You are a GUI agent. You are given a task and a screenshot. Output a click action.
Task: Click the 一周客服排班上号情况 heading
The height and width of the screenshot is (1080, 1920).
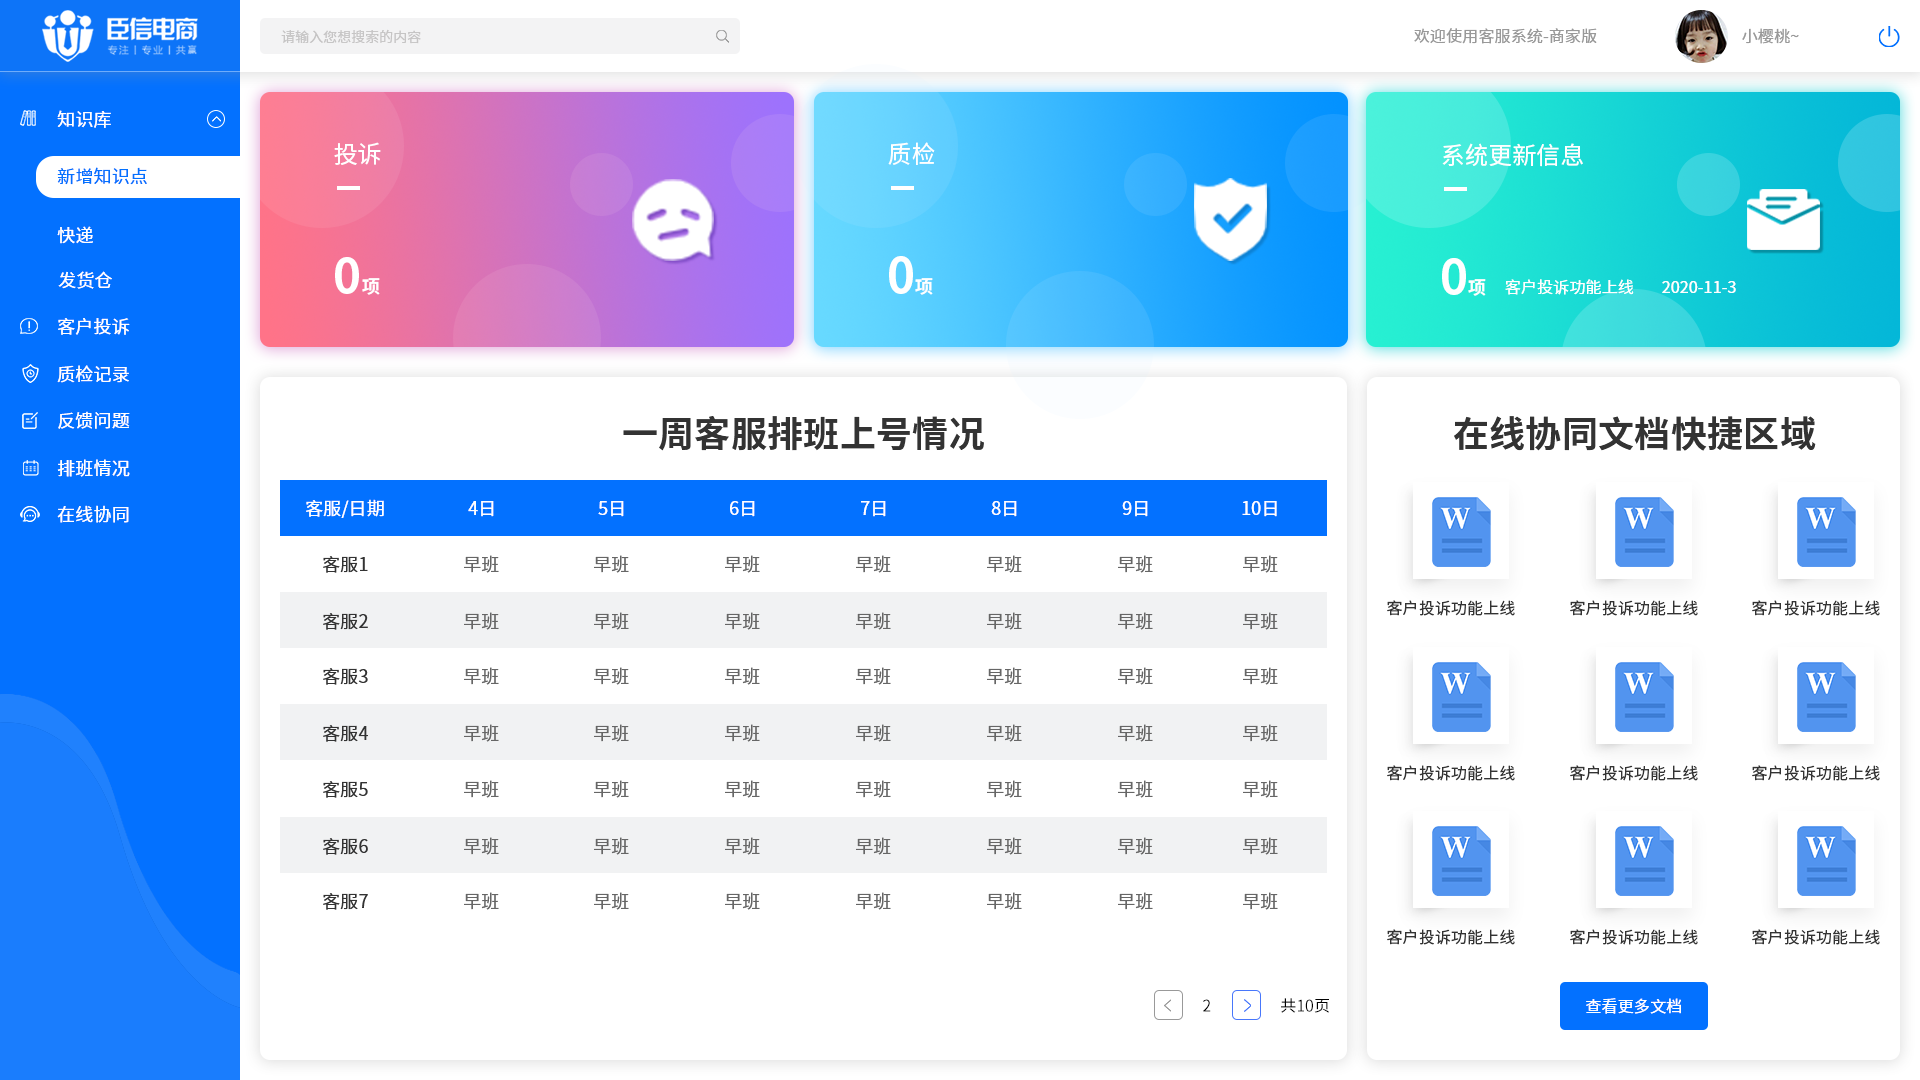[803, 434]
